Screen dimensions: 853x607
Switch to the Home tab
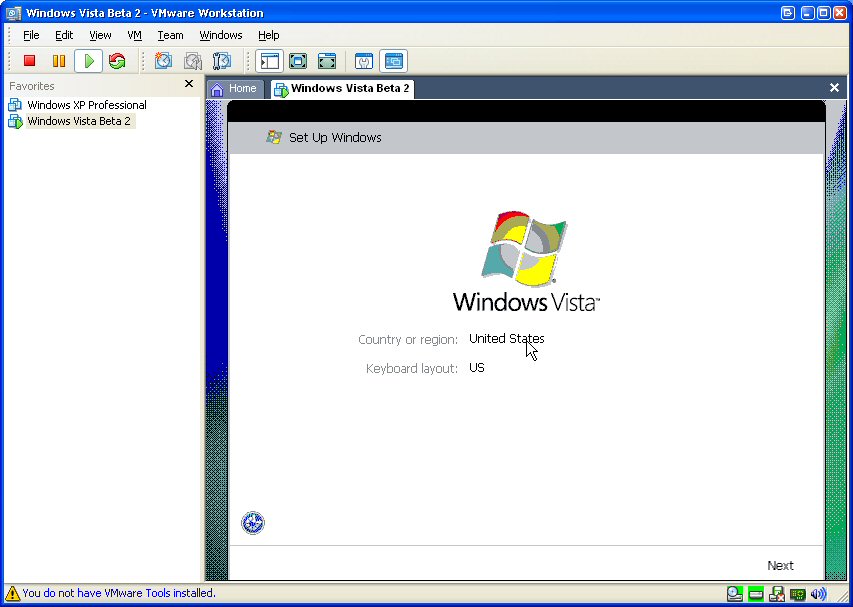point(234,89)
